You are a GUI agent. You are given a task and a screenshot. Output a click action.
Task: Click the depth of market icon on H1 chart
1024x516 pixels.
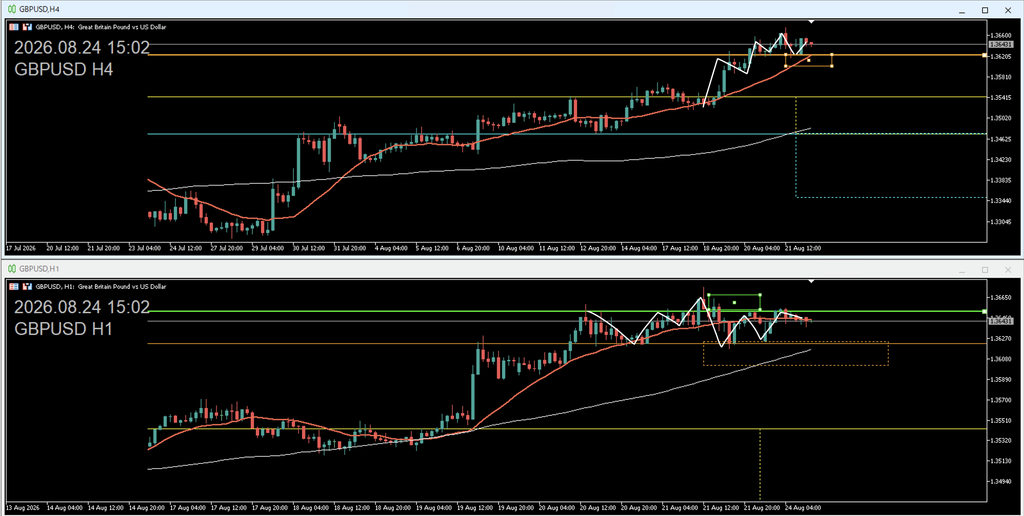point(27,287)
